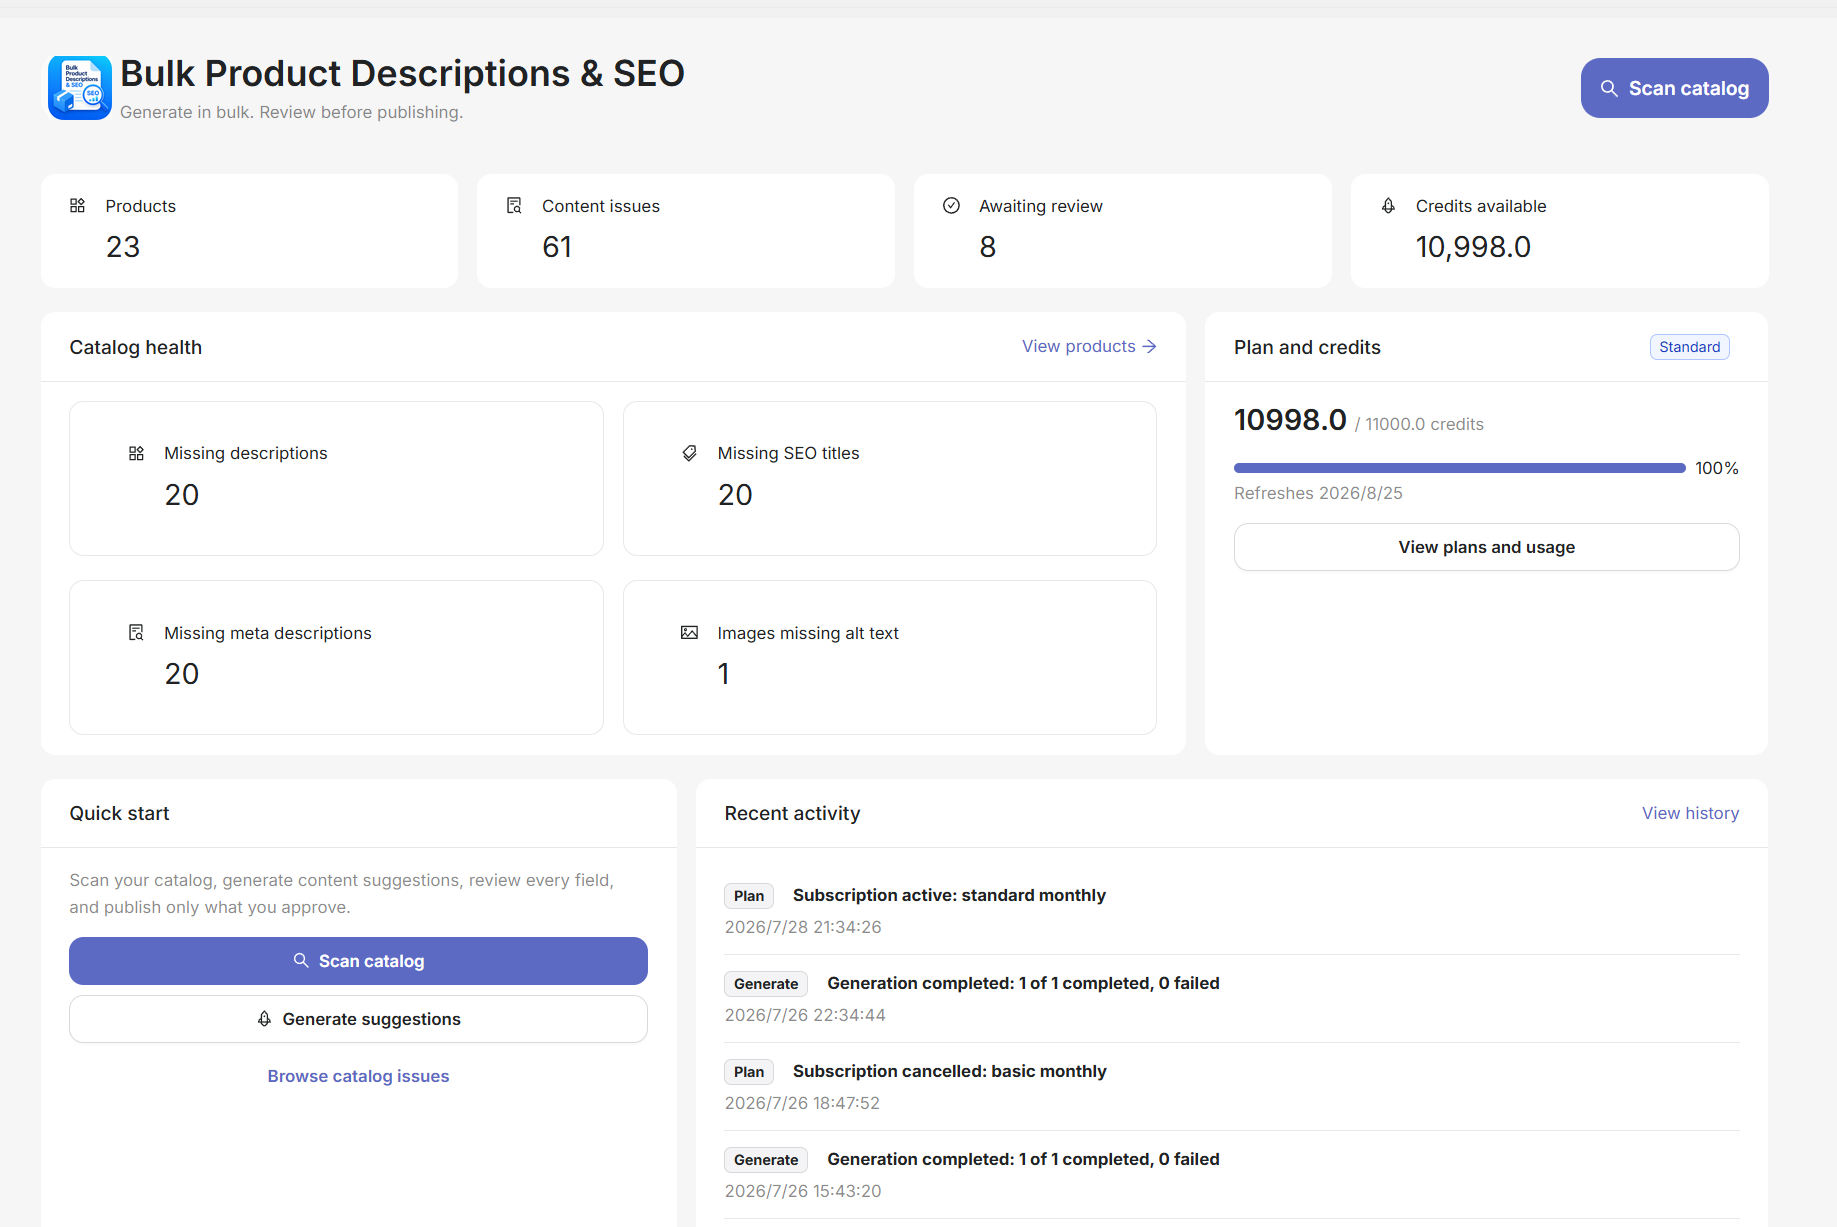Click the Products card value 23

coord(123,247)
